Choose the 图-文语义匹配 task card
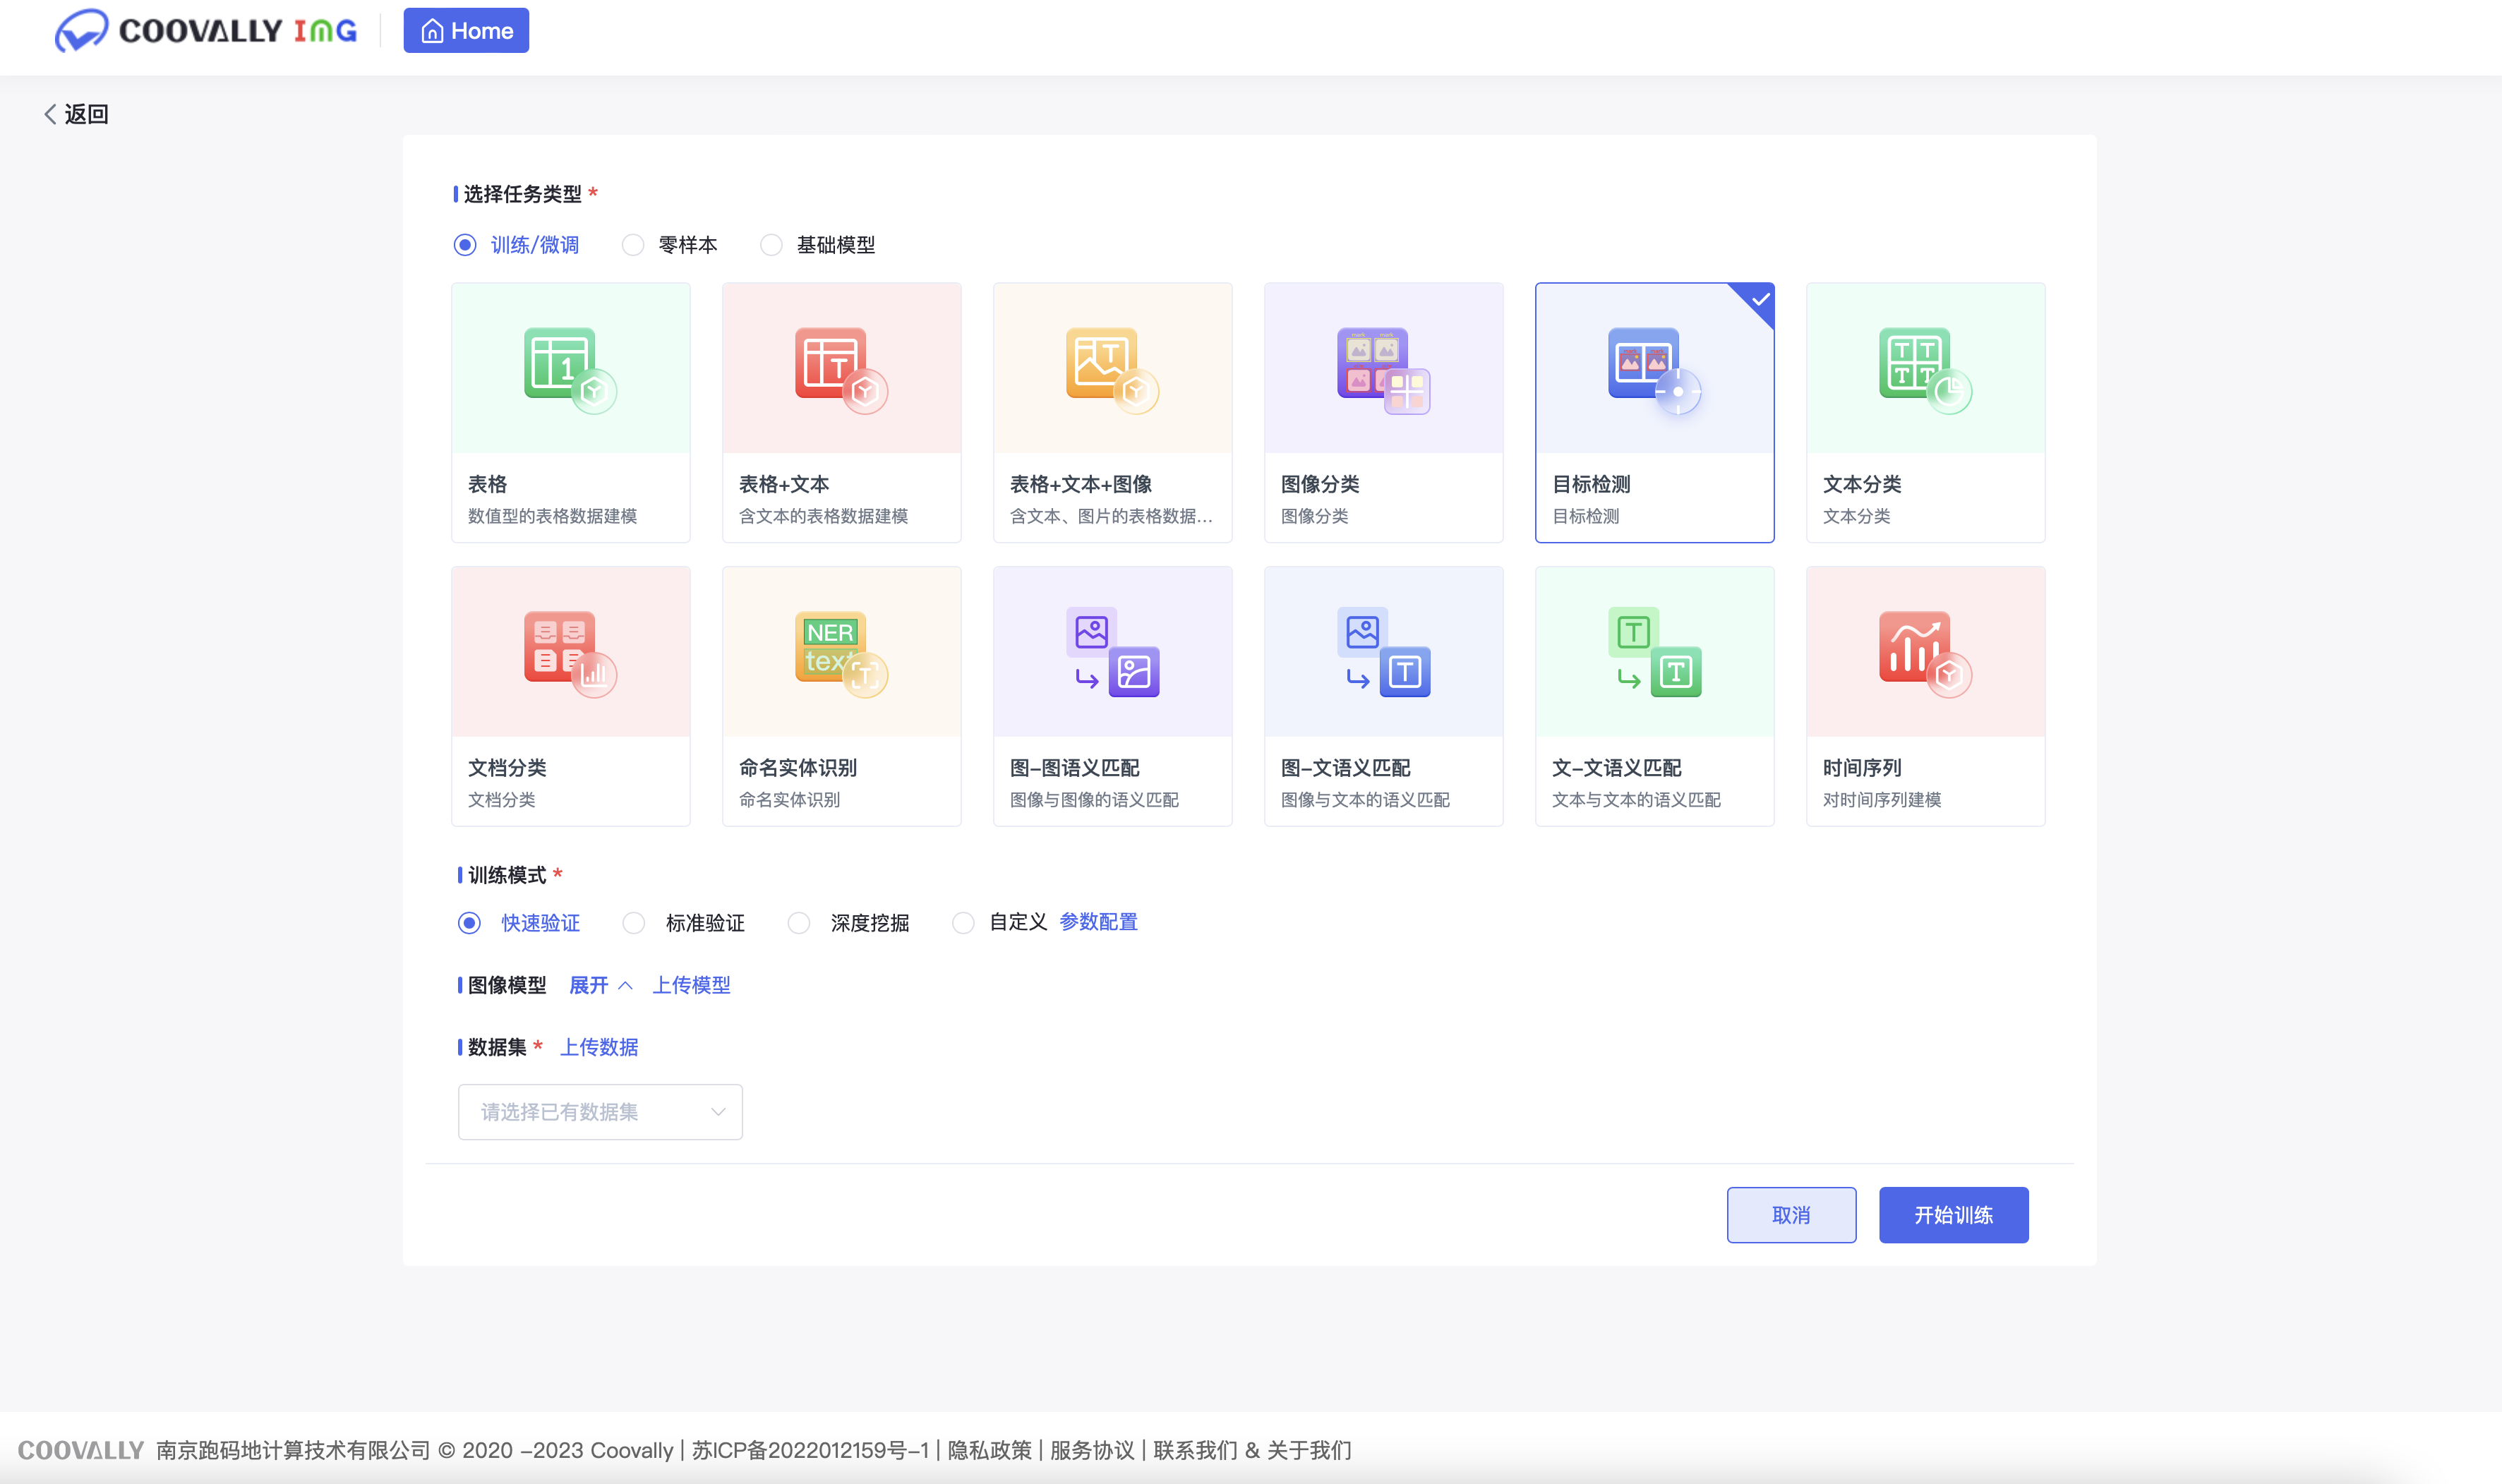The image size is (2502, 1484). pos(1383,696)
